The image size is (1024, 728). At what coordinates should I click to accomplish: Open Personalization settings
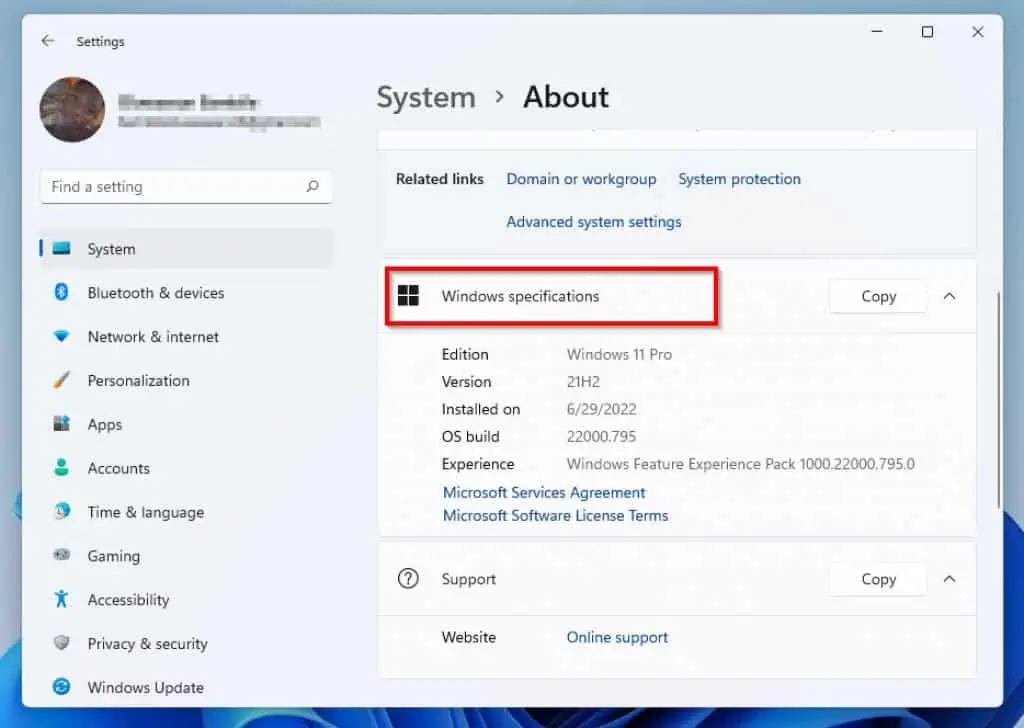pyautogui.click(x=186, y=381)
